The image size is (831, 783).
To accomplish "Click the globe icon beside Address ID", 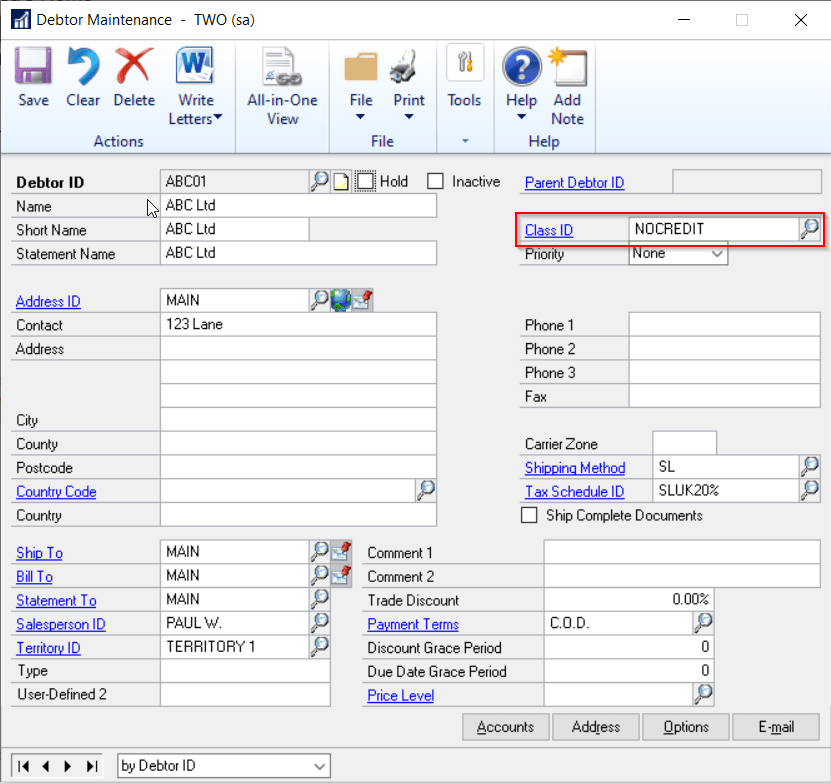I will (341, 300).
